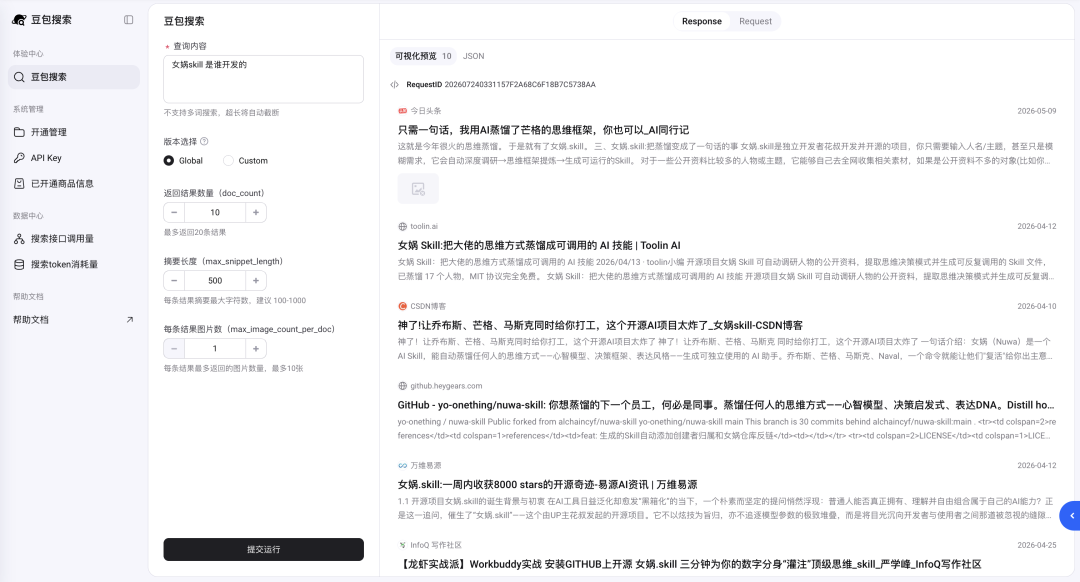Image resolution: width=1080 pixels, height=582 pixels.
Task: Select the JSON tab
Action: (x=473, y=56)
